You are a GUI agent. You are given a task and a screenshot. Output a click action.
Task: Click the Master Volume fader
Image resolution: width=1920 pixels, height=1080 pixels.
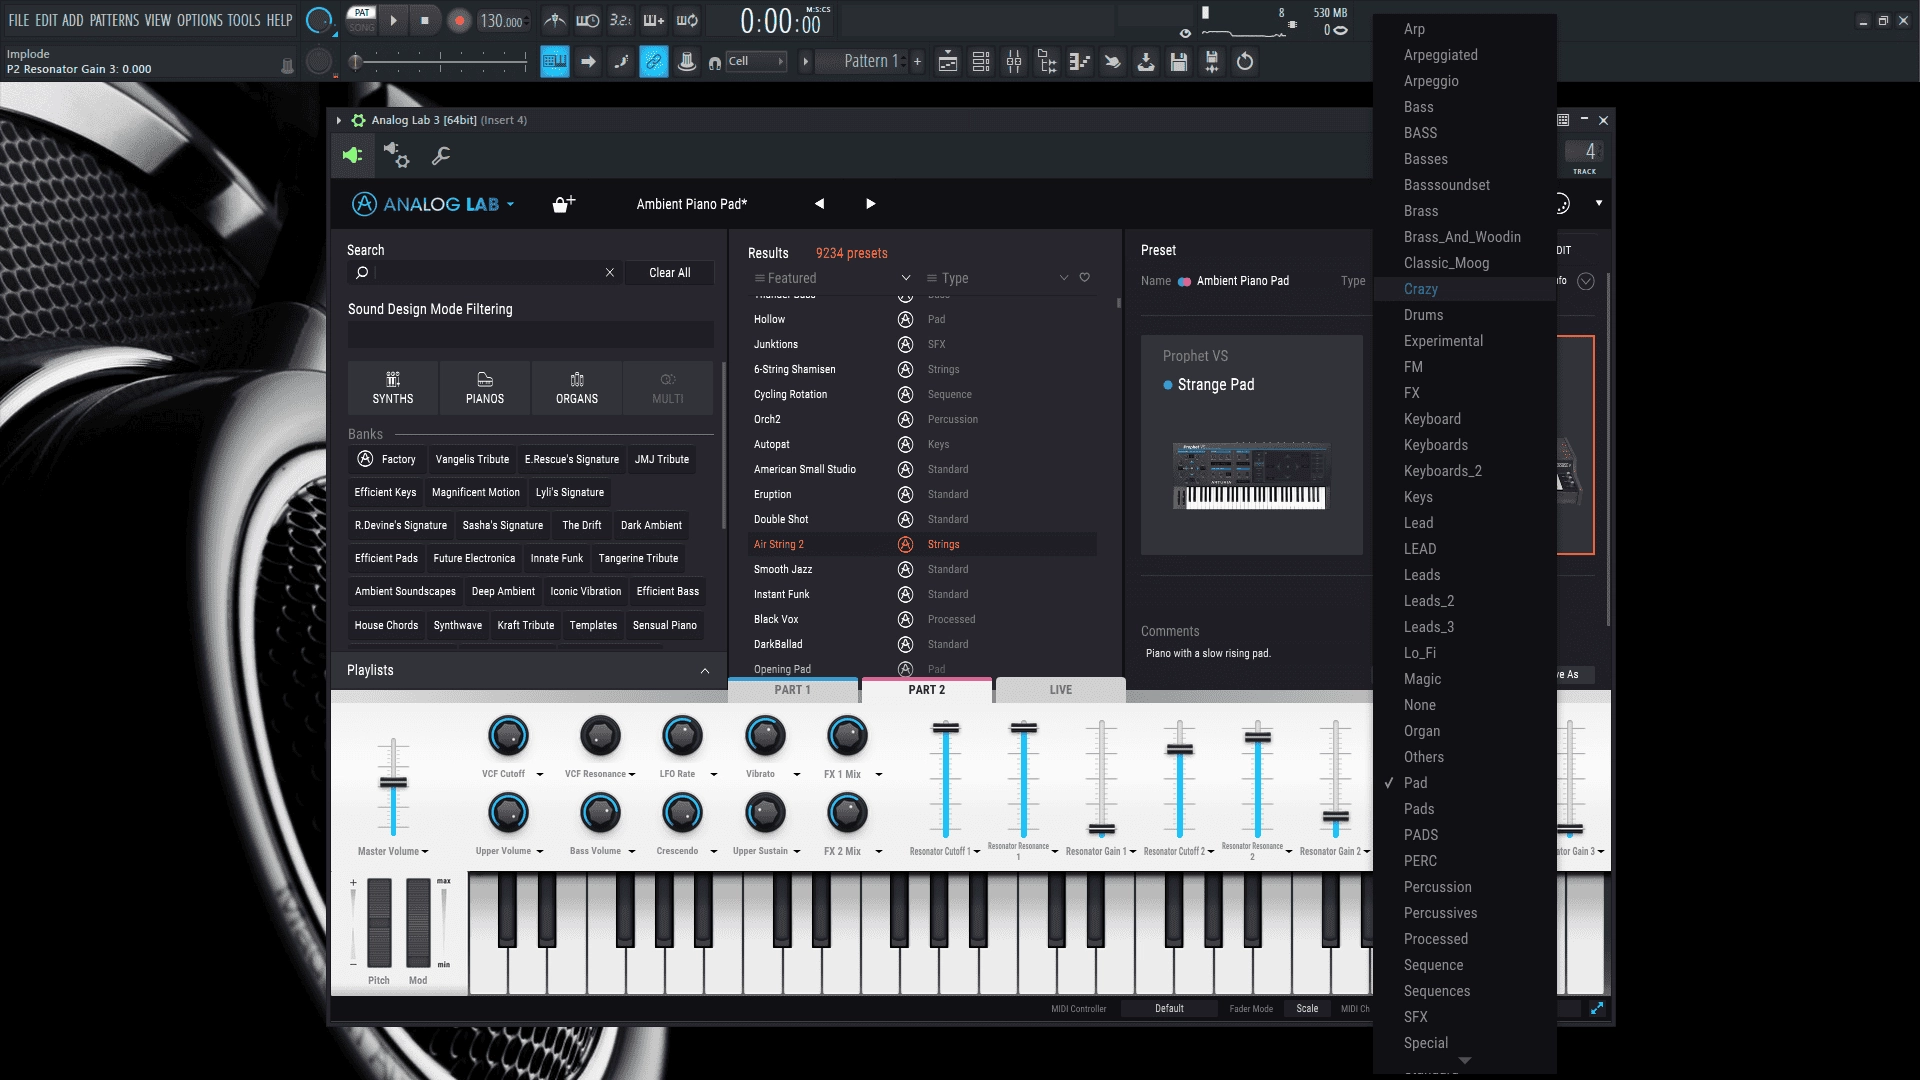(393, 783)
